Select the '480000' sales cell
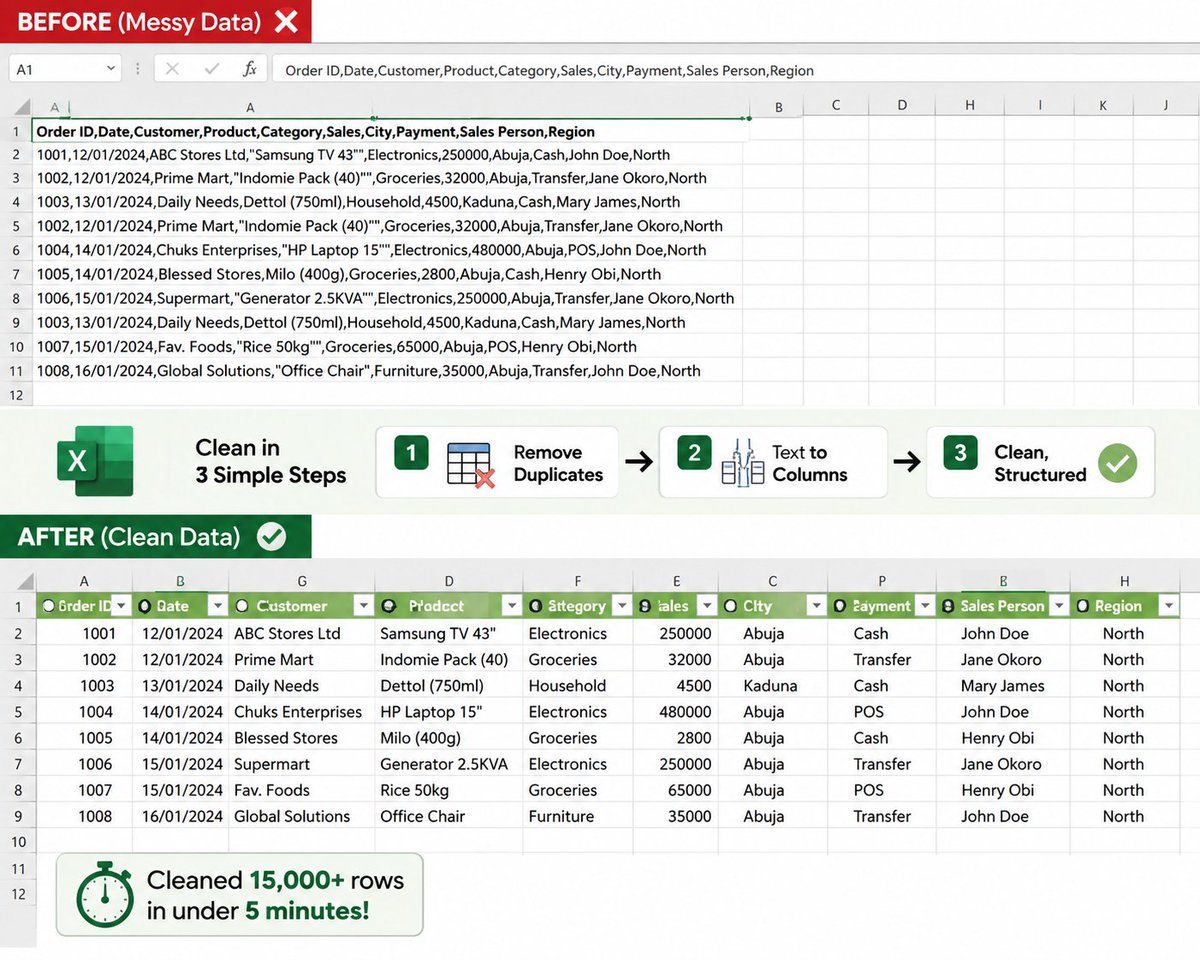Image resolution: width=1200 pixels, height=960 pixels. (x=676, y=712)
